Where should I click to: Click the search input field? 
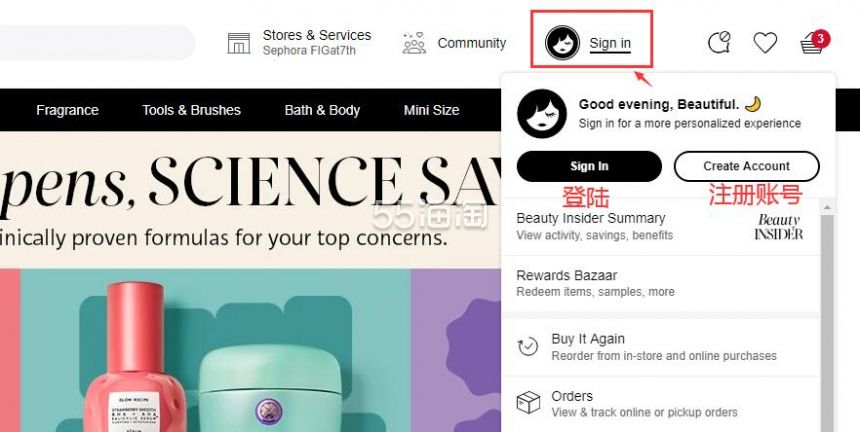(x=96, y=43)
